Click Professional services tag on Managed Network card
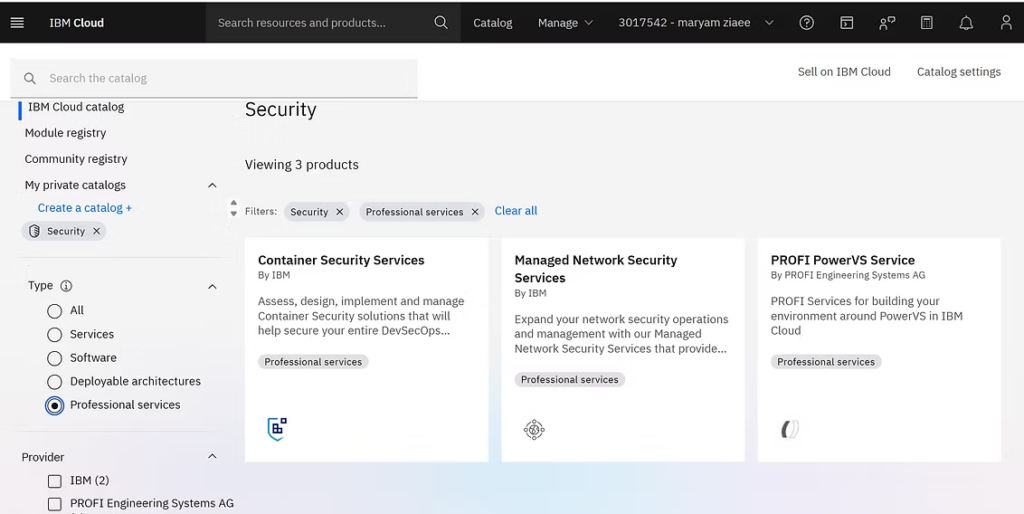 click(x=569, y=379)
